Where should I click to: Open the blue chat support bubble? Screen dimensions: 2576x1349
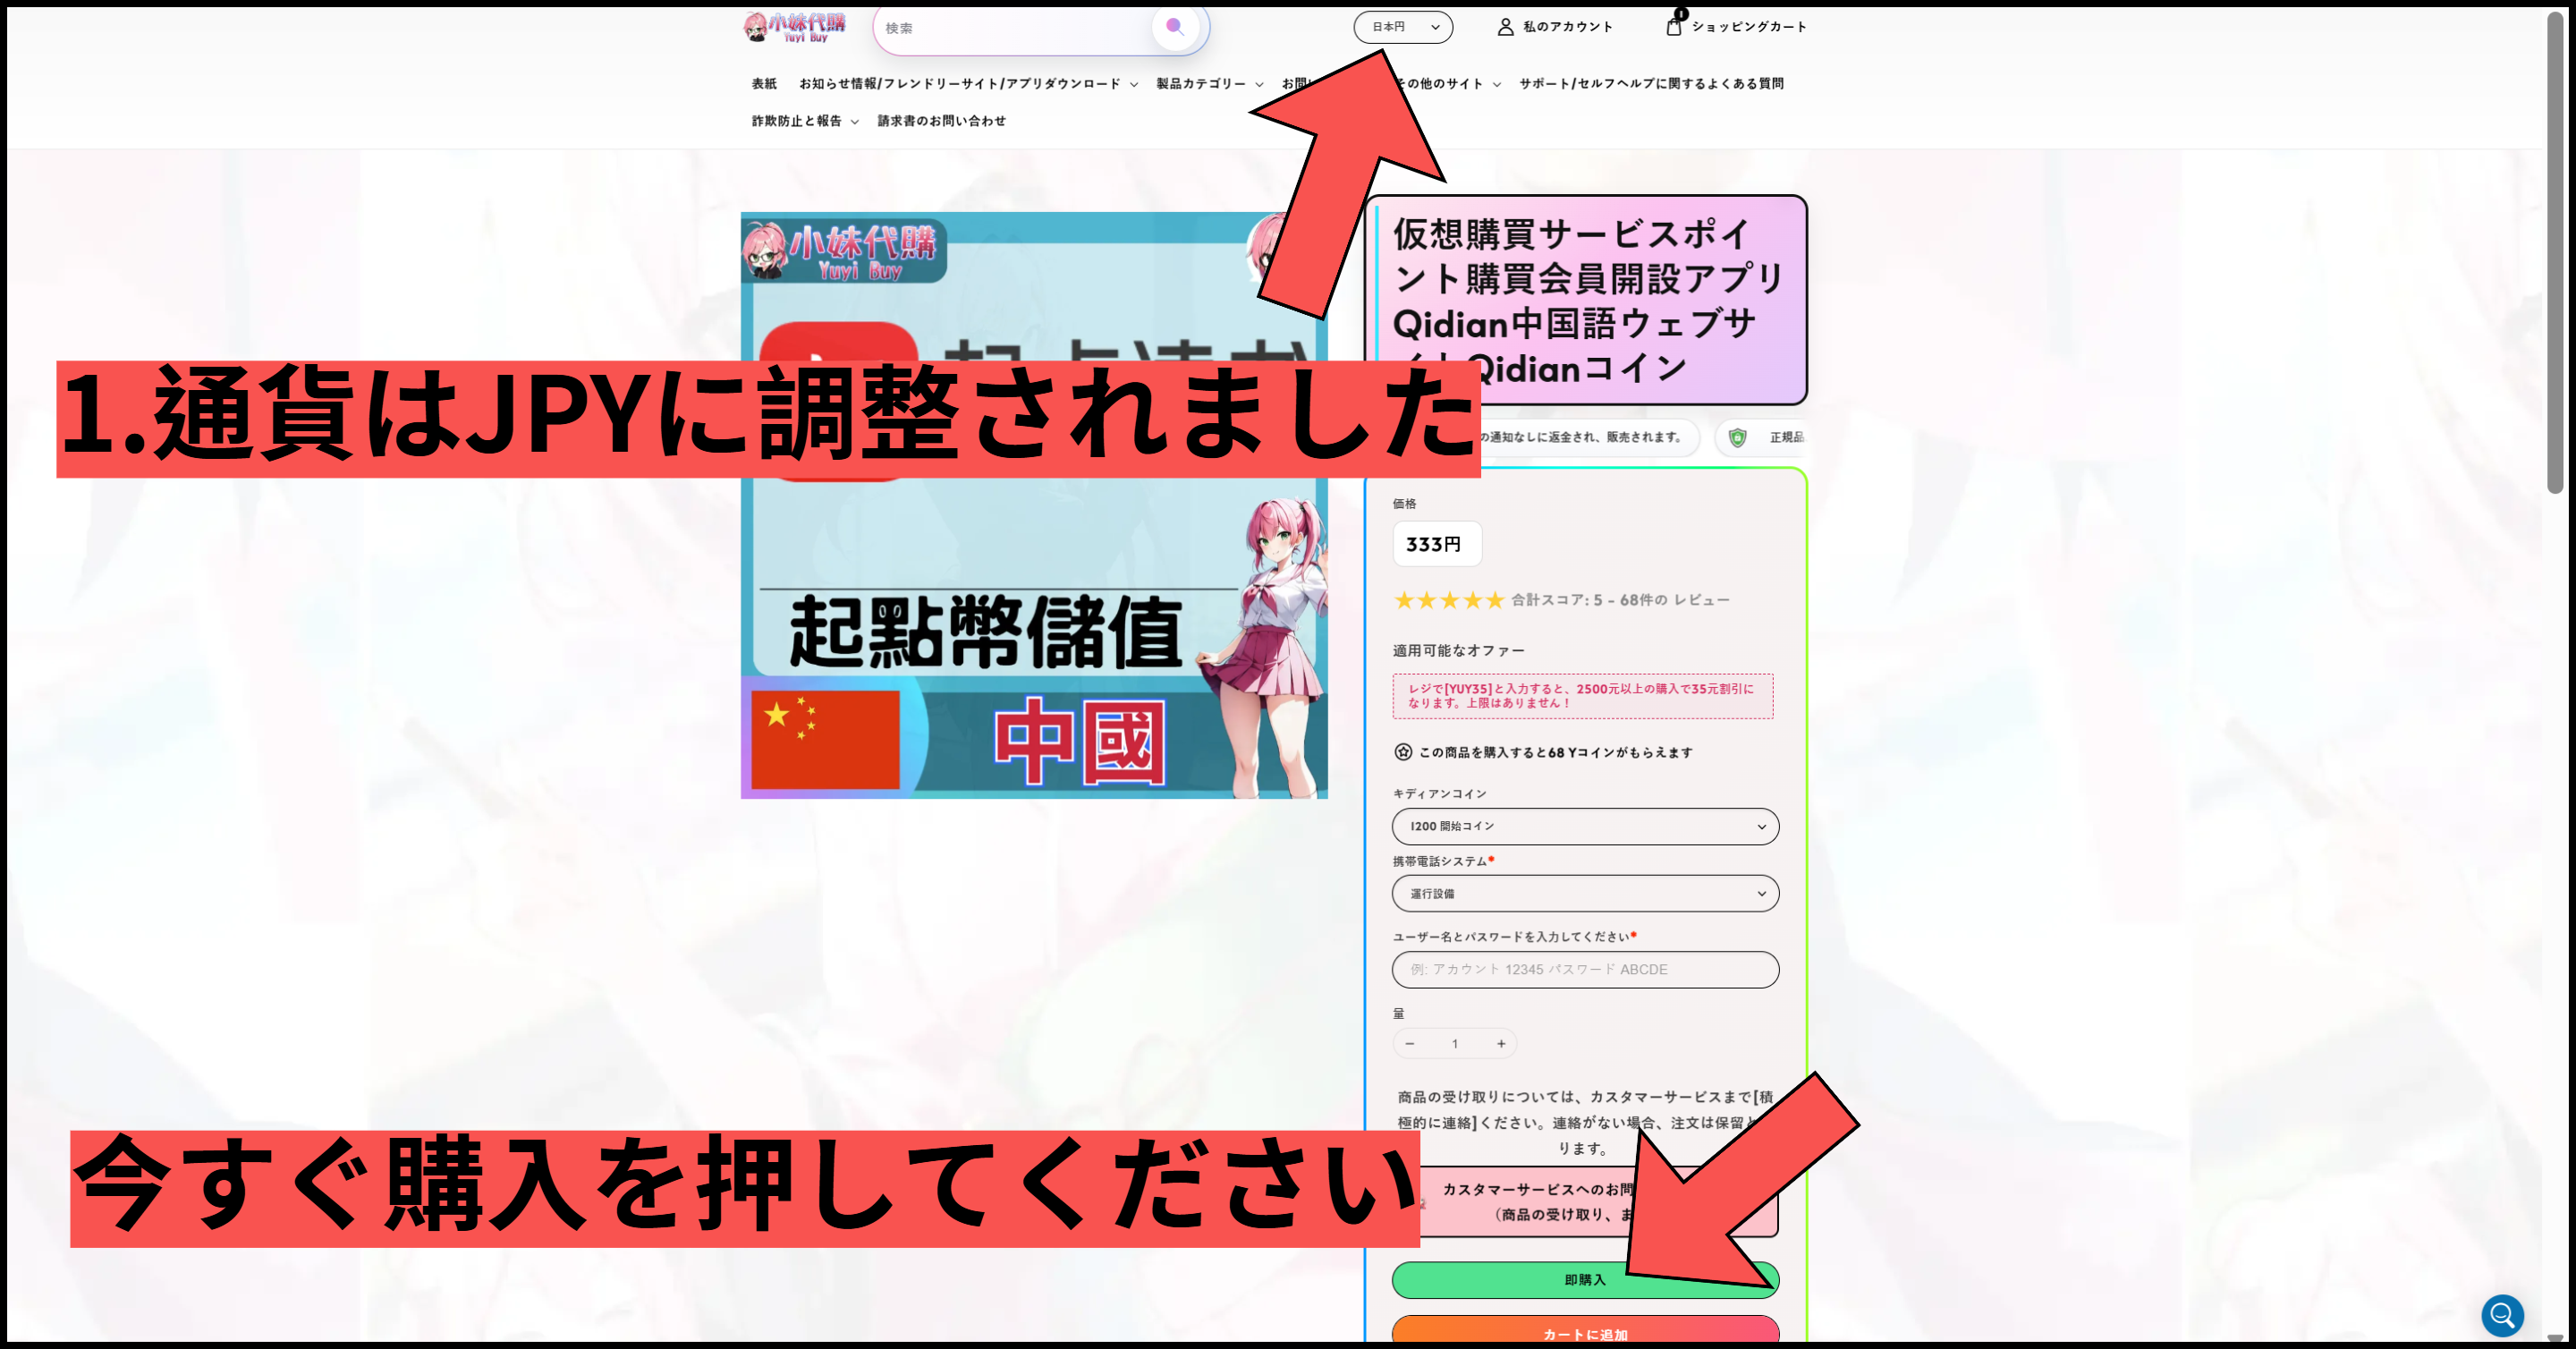pos(2502,1315)
